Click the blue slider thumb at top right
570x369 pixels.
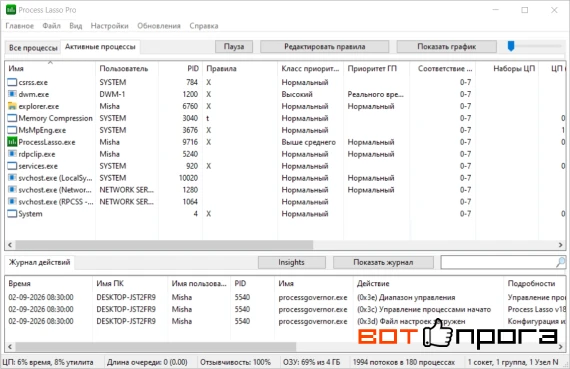click(x=511, y=46)
